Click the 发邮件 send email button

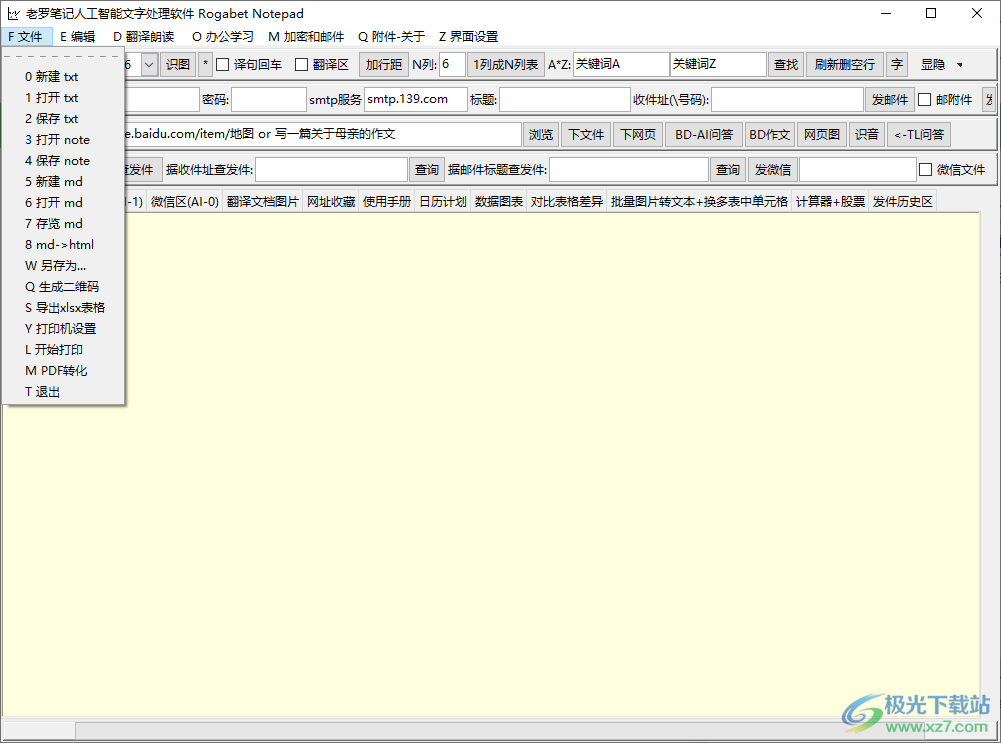890,99
